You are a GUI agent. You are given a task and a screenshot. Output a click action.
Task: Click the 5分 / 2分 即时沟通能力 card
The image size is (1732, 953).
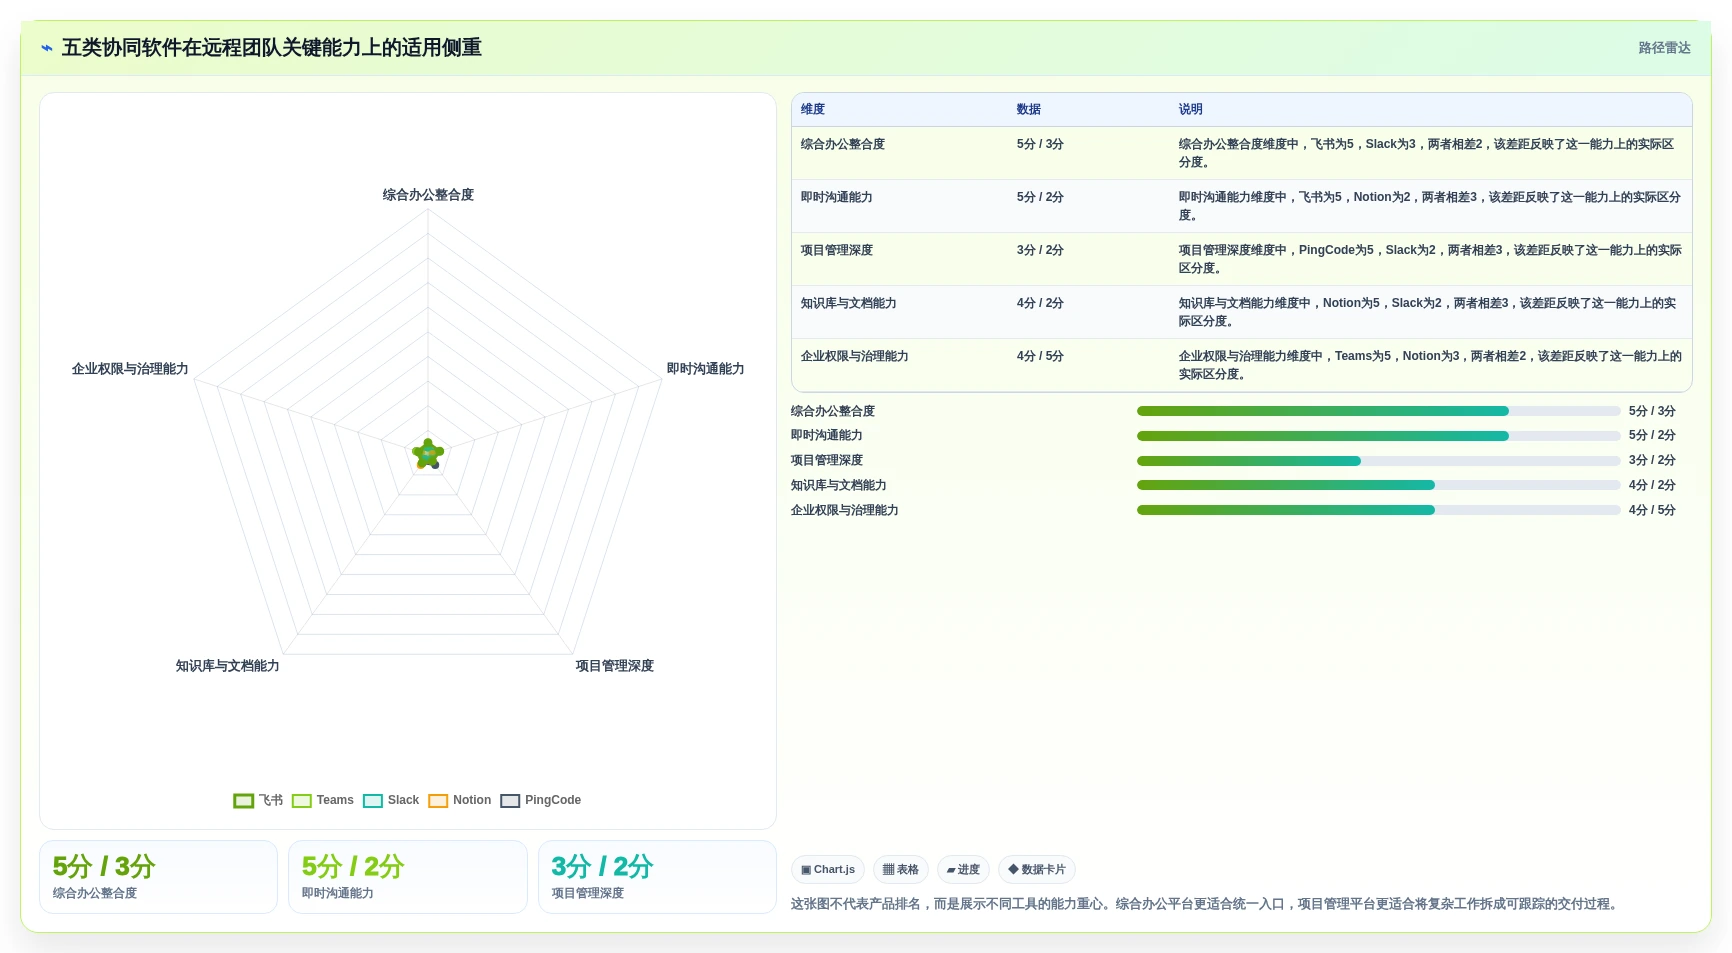tap(408, 877)
